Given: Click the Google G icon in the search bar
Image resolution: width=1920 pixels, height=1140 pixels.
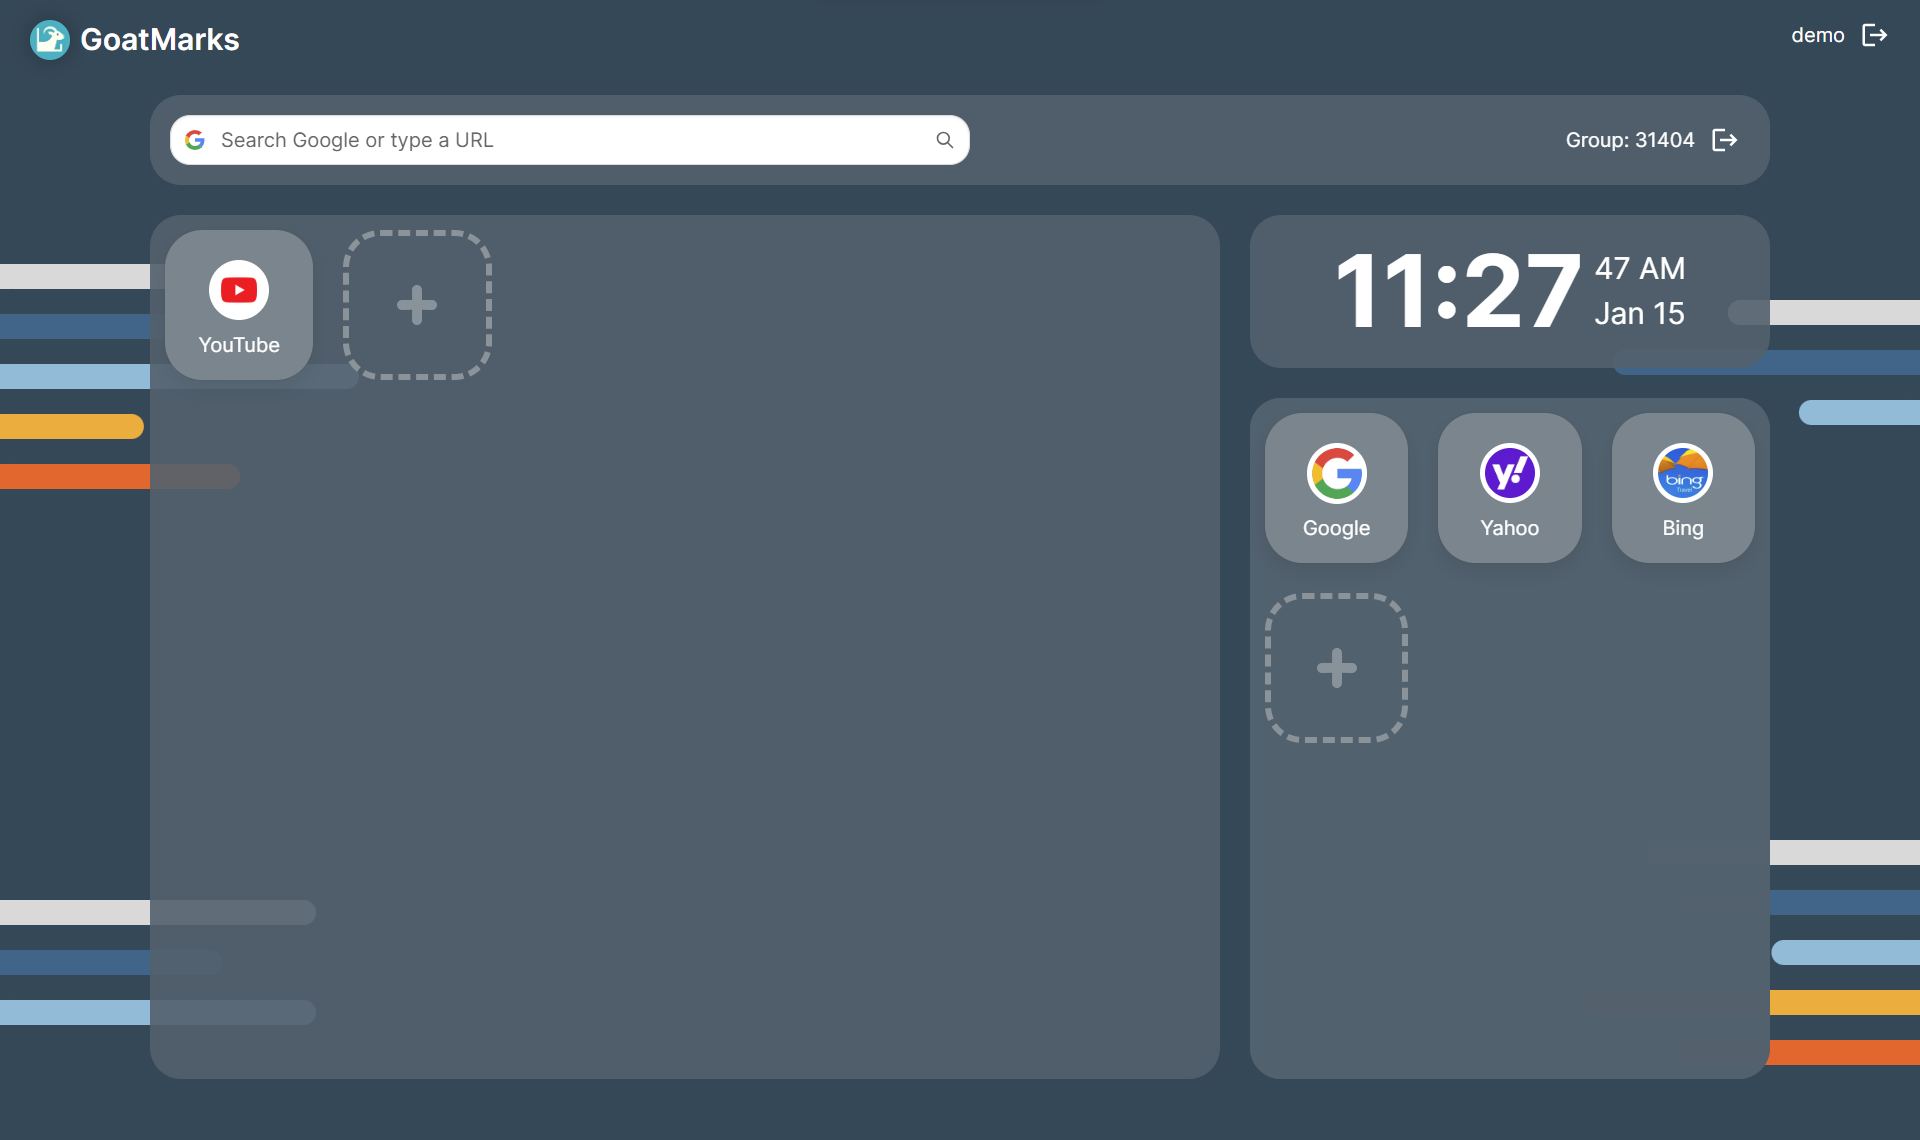Looking at the screenshot, I should [x=195, y=140].
